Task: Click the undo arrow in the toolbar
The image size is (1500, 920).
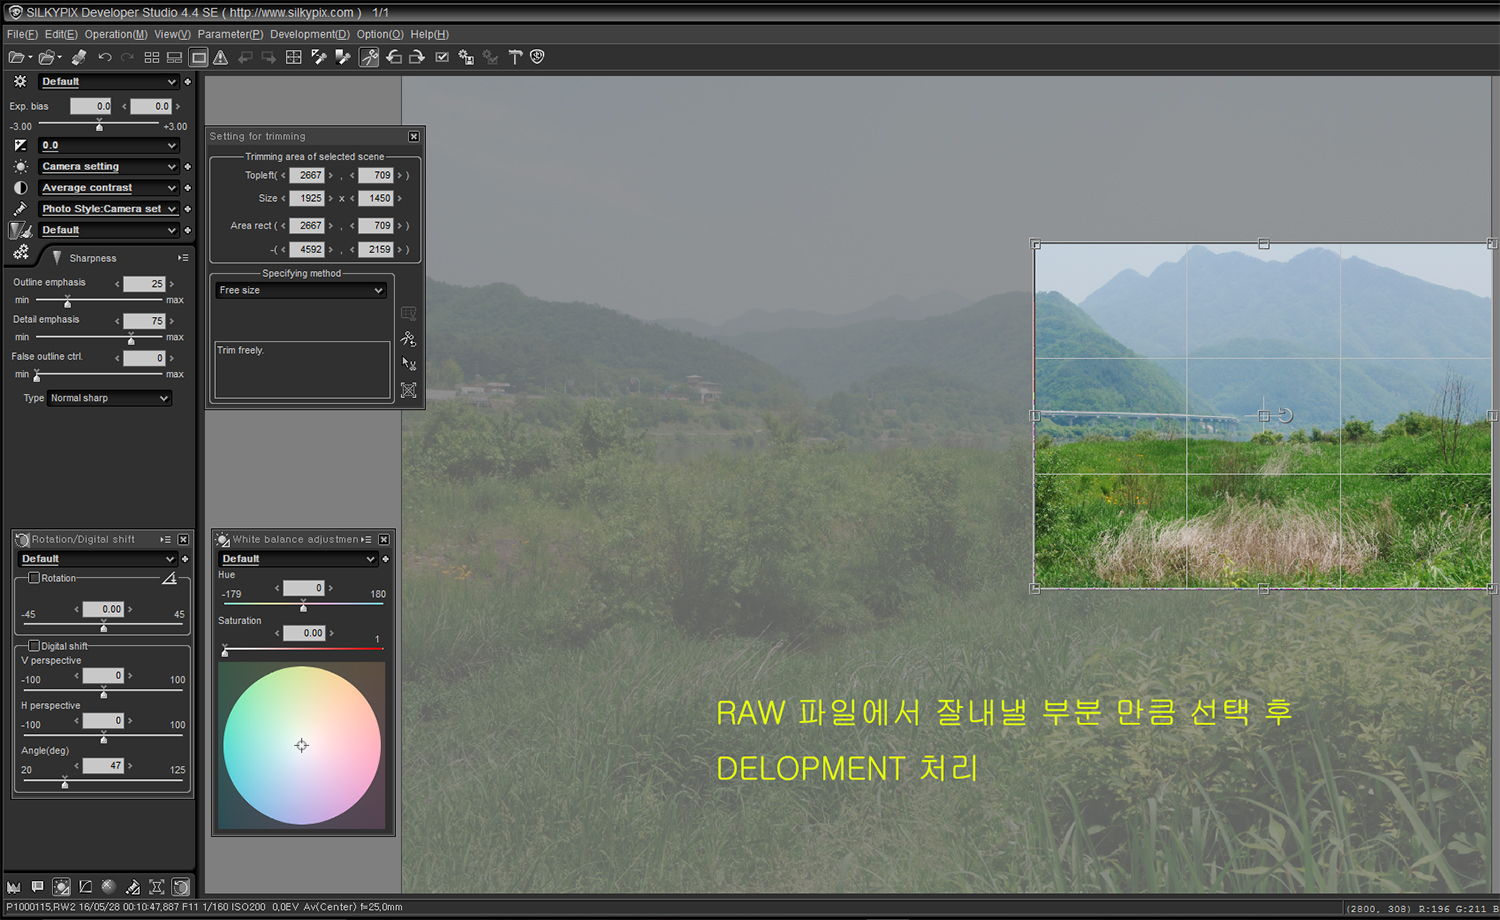Action: point(105,57)
